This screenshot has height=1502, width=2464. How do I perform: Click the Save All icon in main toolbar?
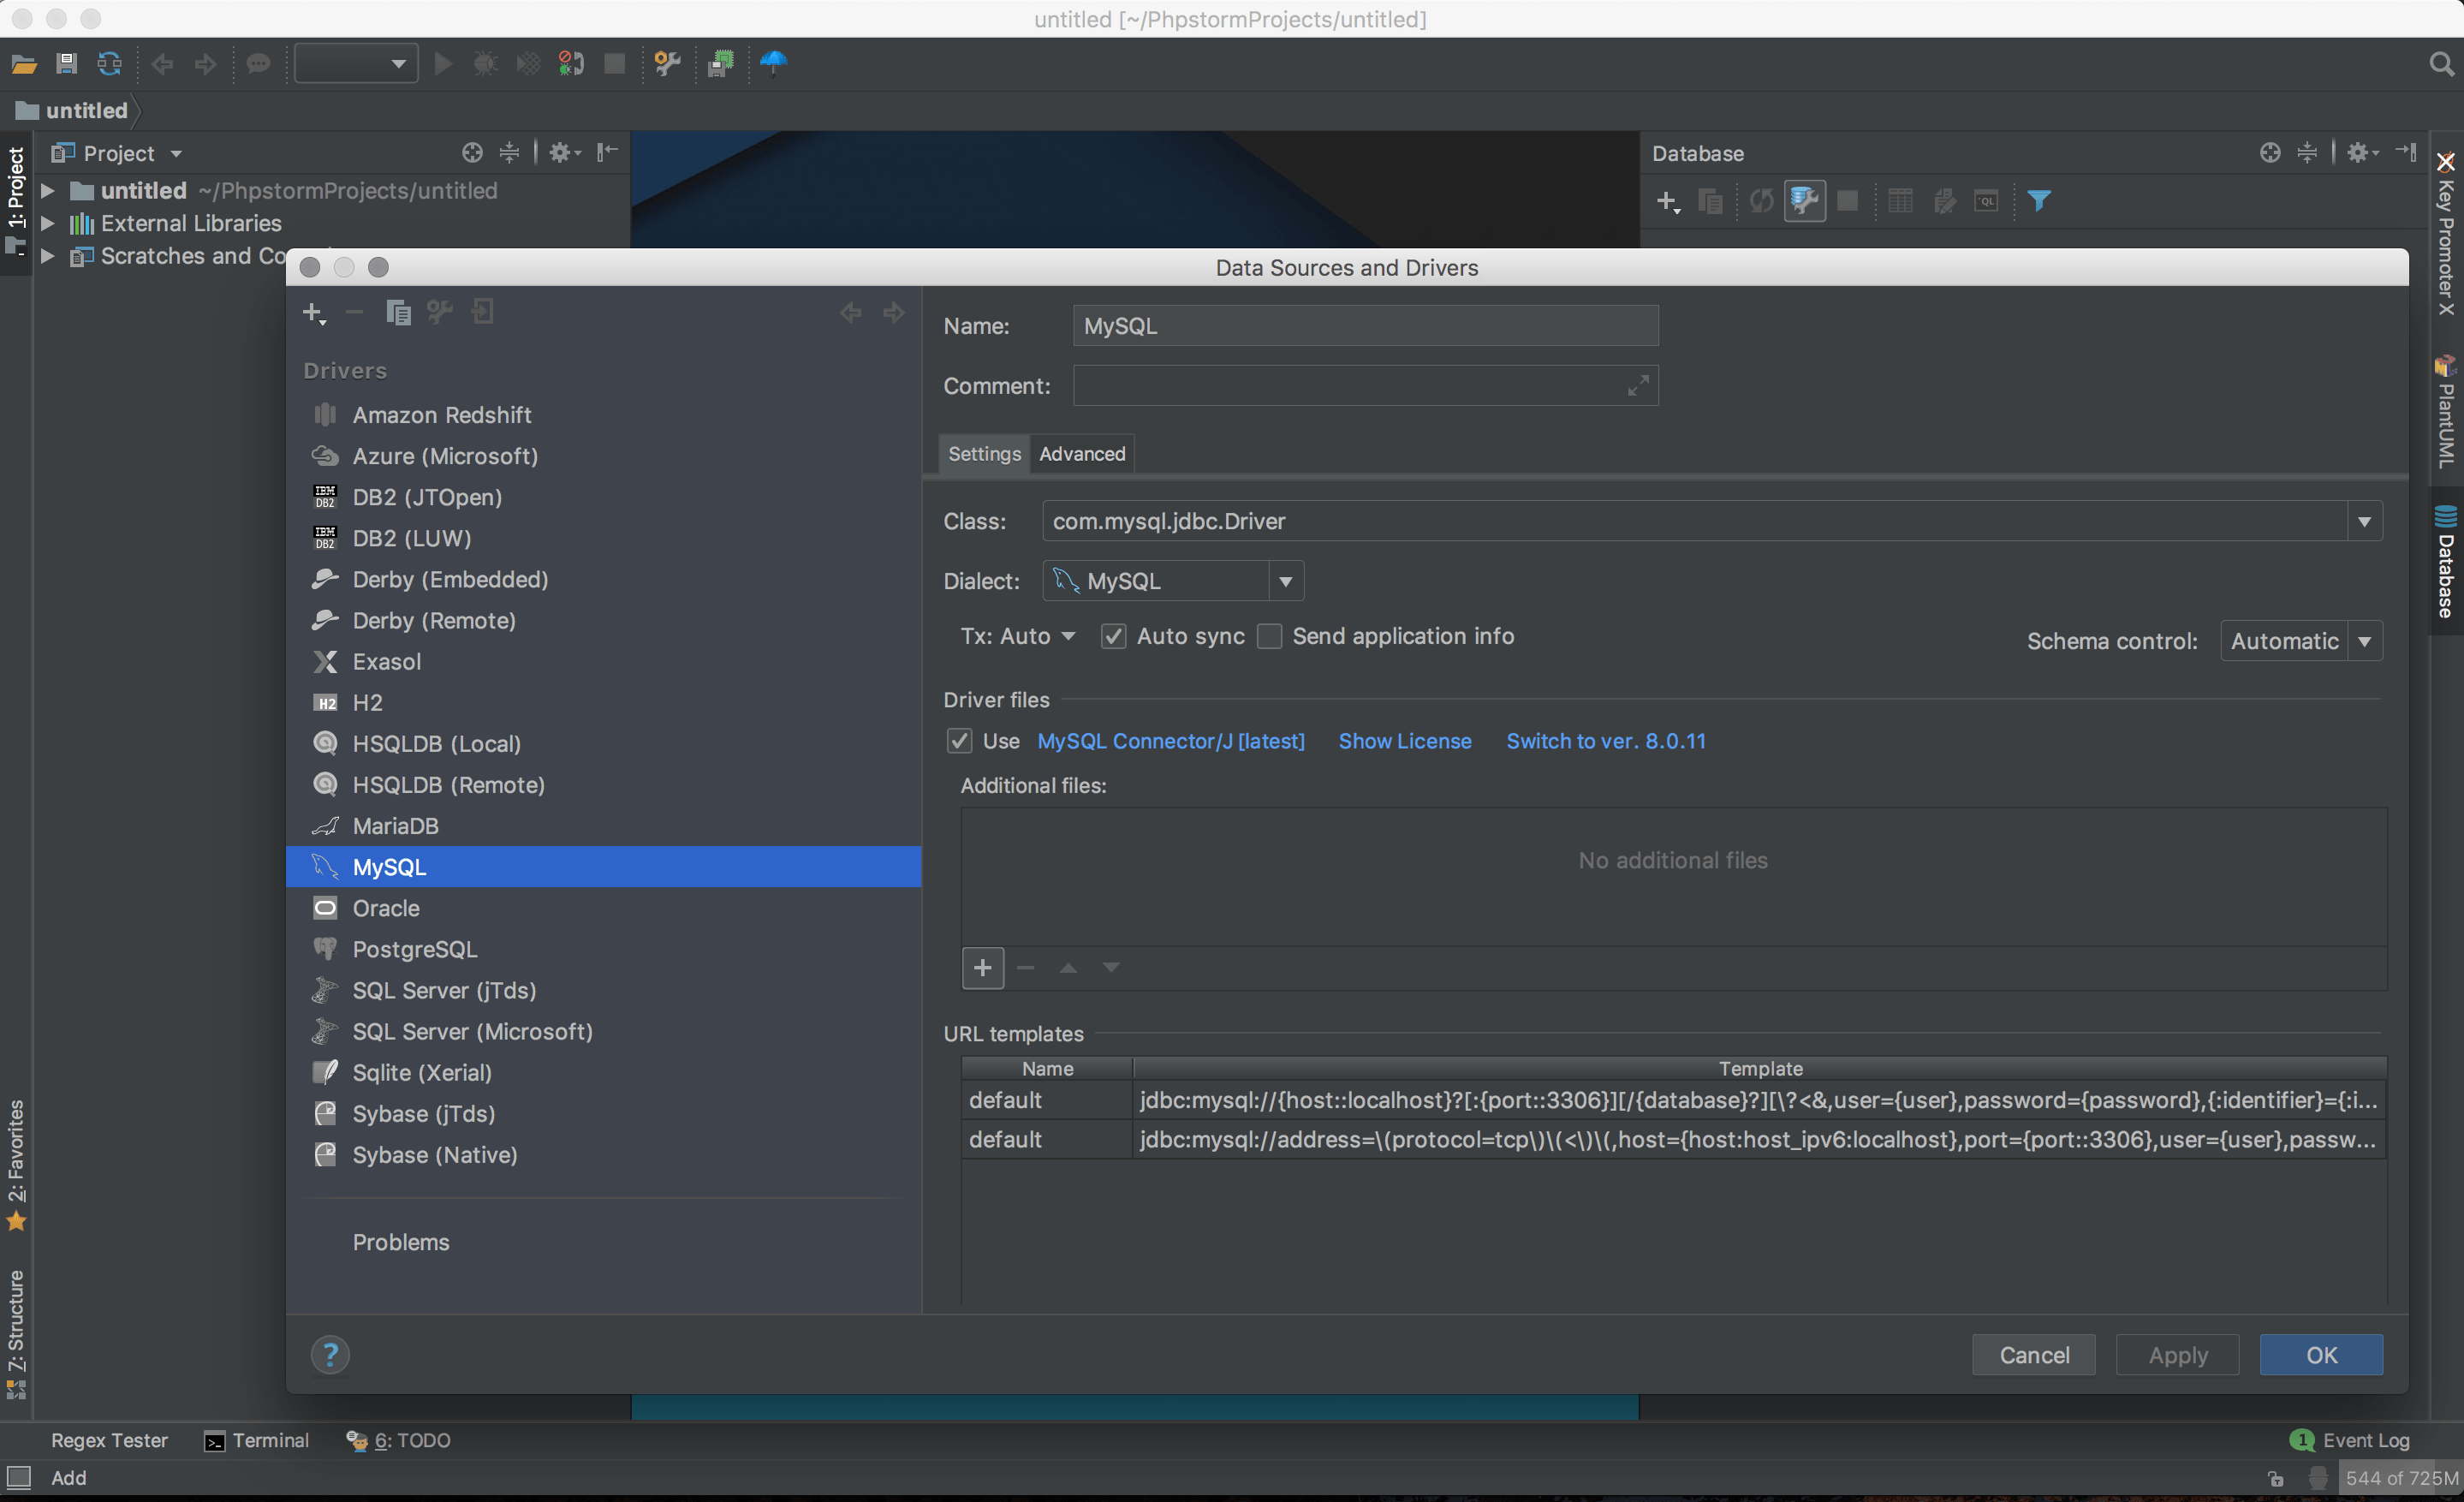pos(66,64)
